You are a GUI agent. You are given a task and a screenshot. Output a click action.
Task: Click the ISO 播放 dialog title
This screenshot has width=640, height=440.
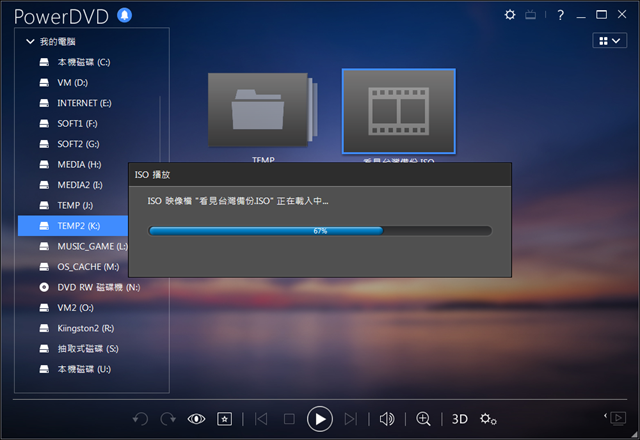point(153,175)
